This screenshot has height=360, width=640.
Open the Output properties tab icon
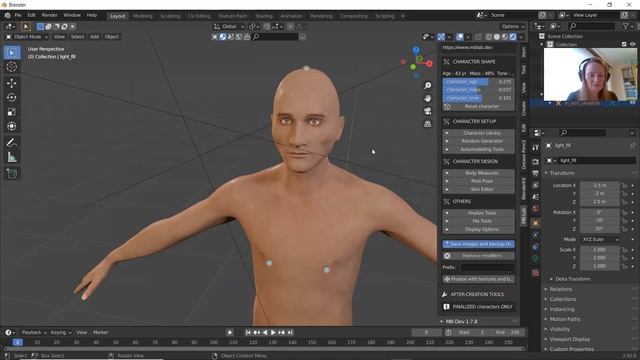pyautogui.click(x=536, y=173)
